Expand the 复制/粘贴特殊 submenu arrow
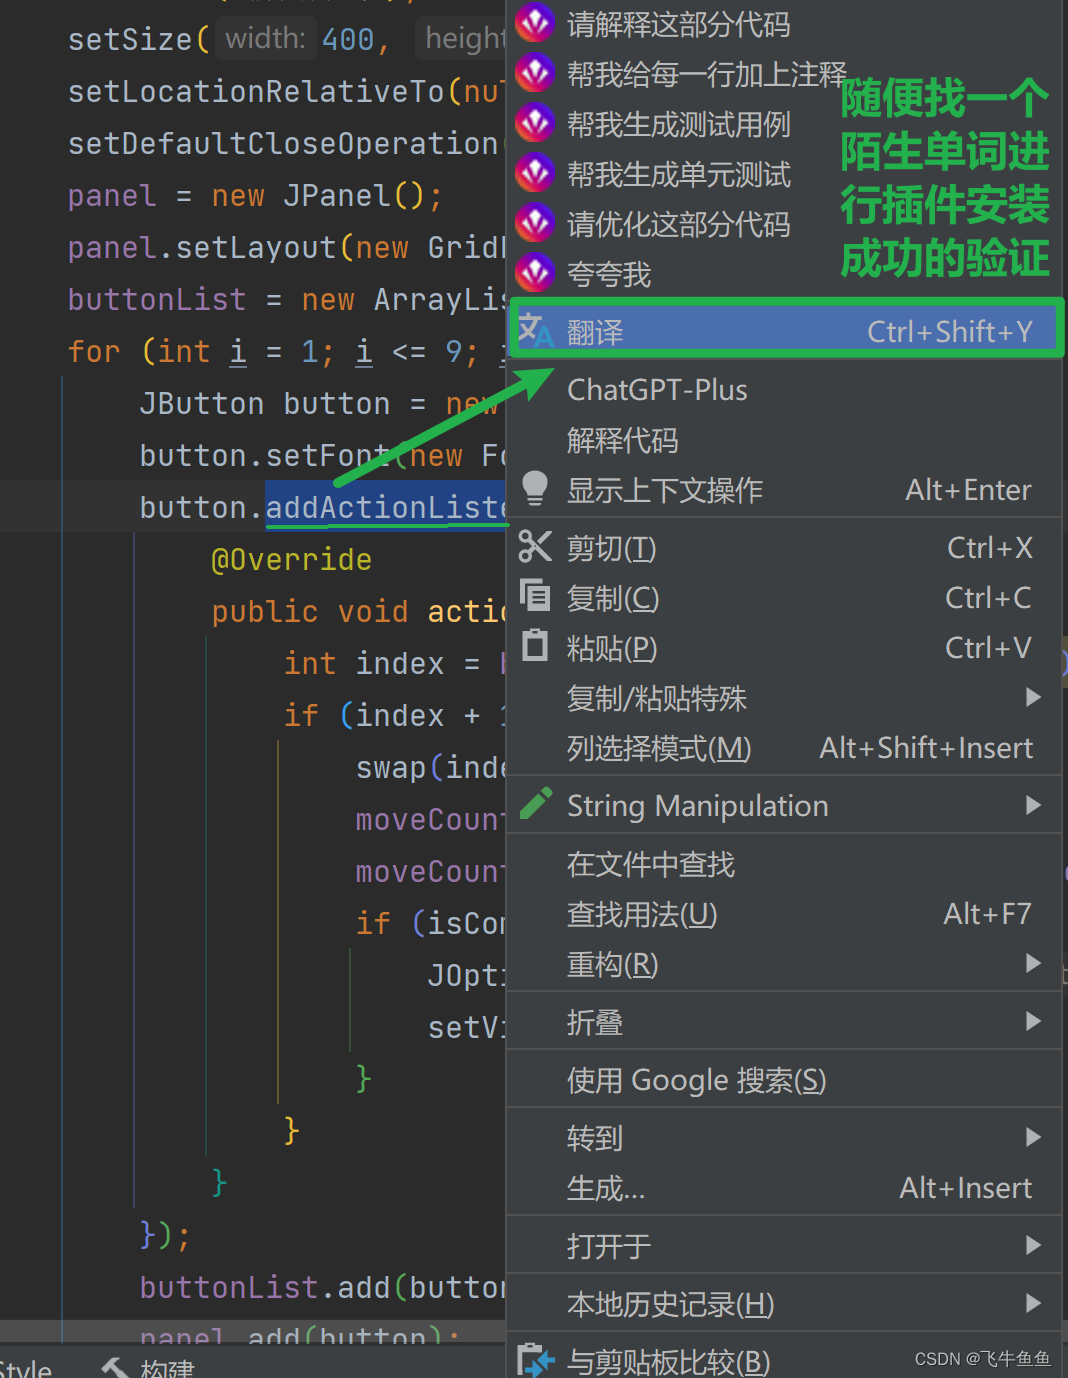This screenshot has height=1378, width=1068. pos(1034,697)
